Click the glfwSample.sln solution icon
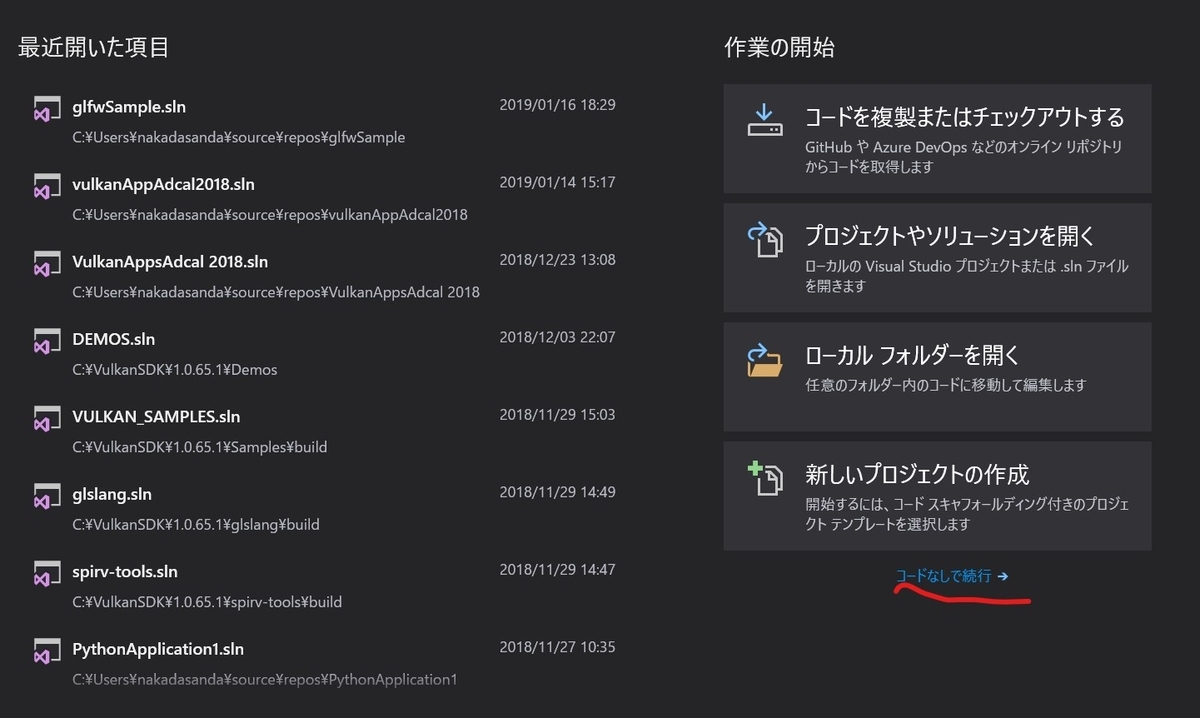Screen dimensions: 1200x718 click(47, 108)
